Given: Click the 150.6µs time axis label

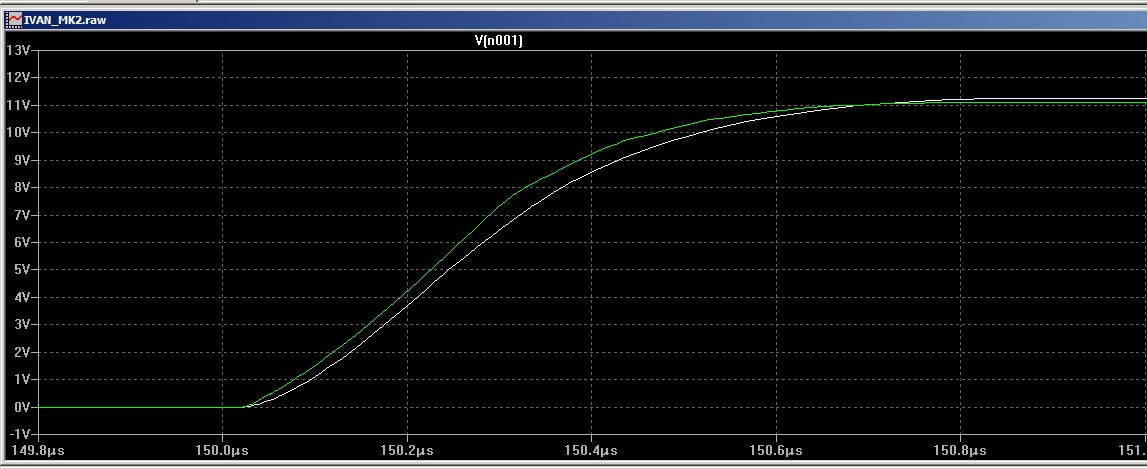Looking at the screenshot, I should 777,451.
